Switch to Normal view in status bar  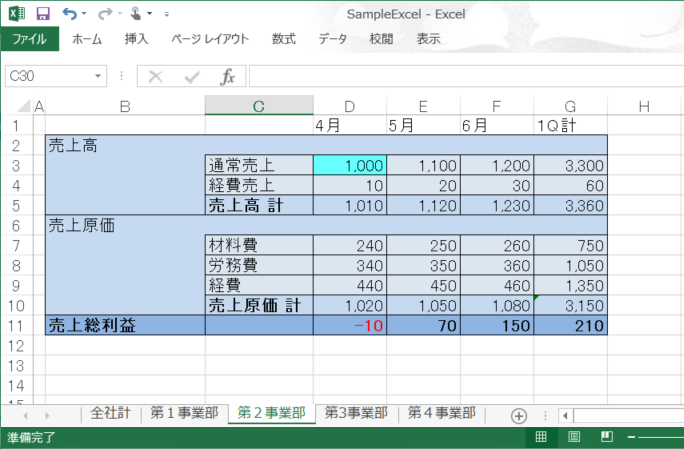point(541,437)
